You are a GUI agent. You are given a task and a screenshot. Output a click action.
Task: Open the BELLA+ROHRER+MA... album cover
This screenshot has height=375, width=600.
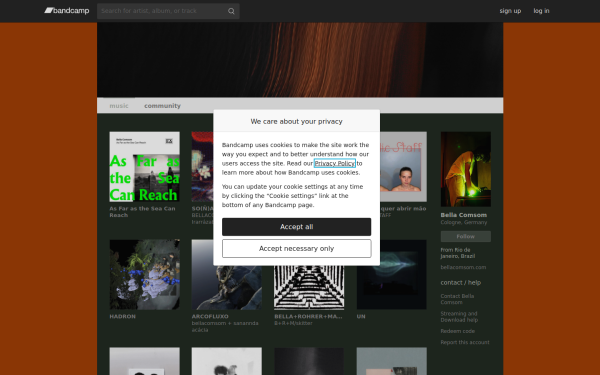(309, 287)
